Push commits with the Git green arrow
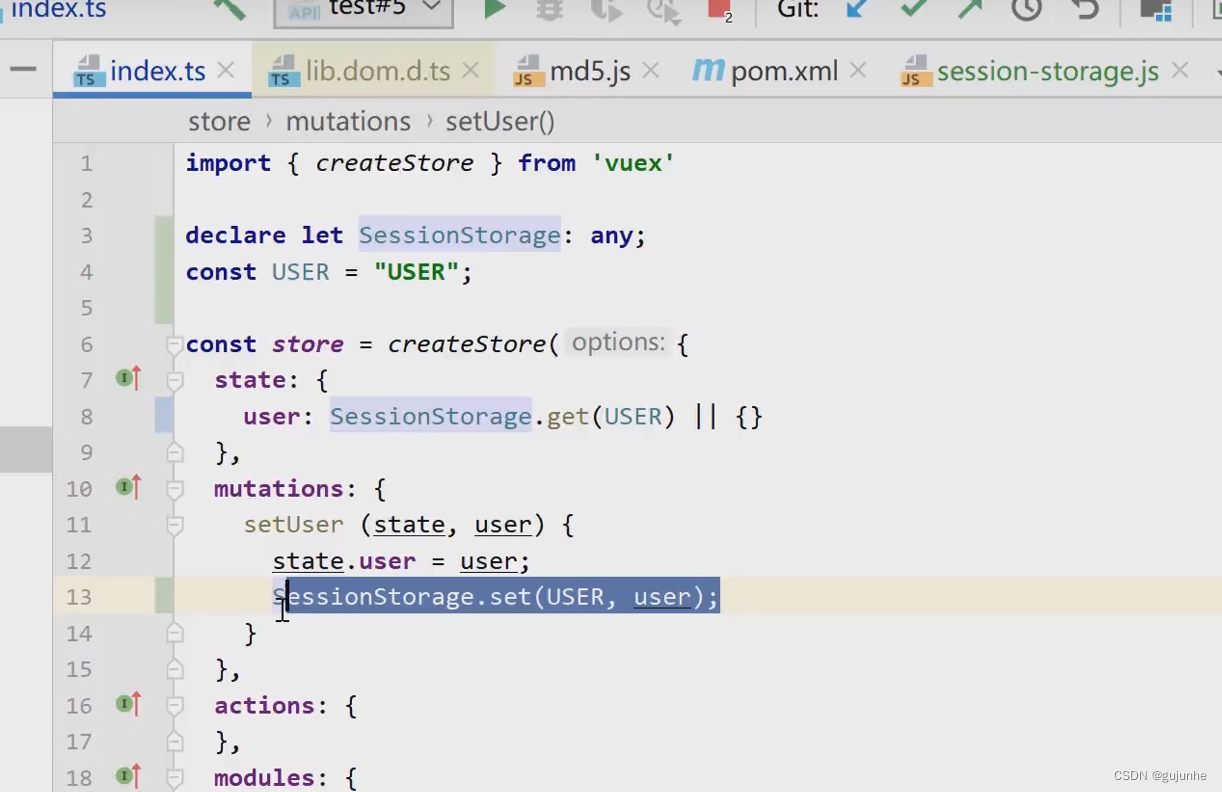The height and width of the screenshot is (792, 1222). (x=970, y=9)
